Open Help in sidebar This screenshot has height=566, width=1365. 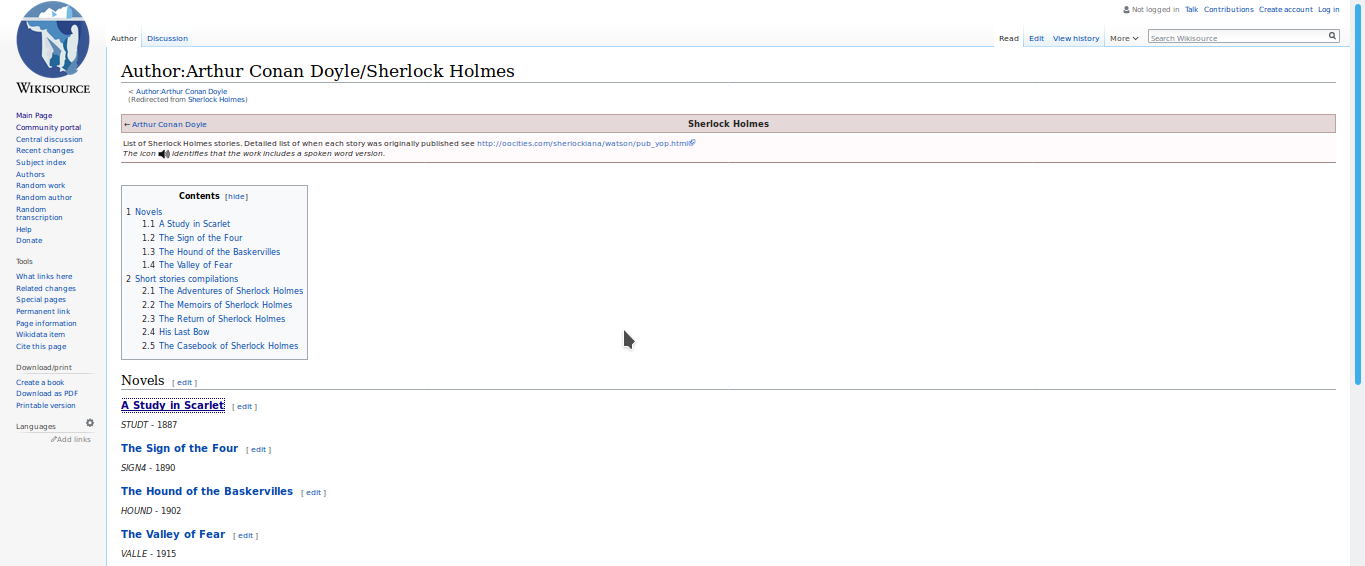click(x=24, y=229)
